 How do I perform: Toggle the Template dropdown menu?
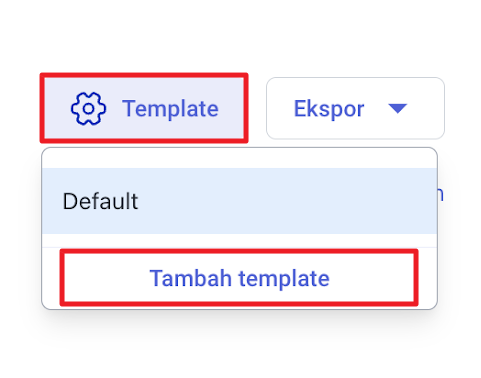pos(144,108)
